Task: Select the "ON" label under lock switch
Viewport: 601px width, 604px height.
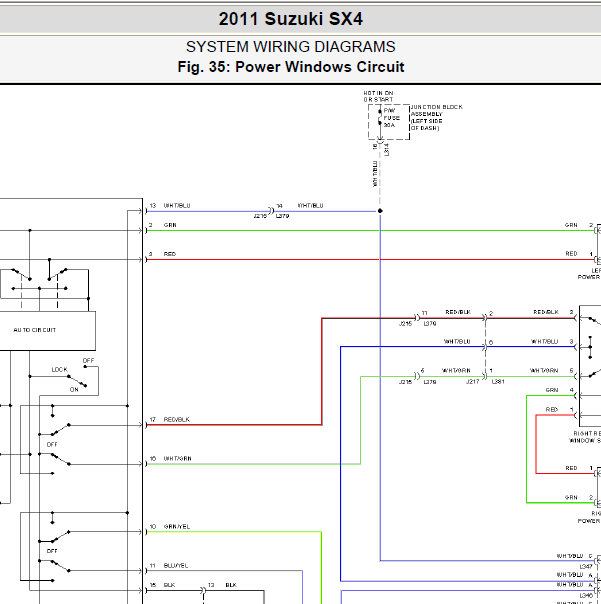Action: 74,389
